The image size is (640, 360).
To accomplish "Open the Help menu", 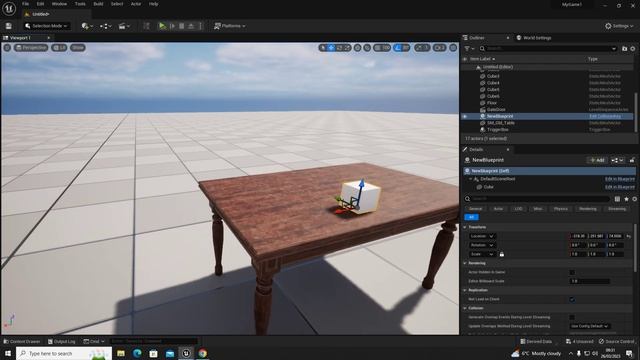I will pos(153,4).
